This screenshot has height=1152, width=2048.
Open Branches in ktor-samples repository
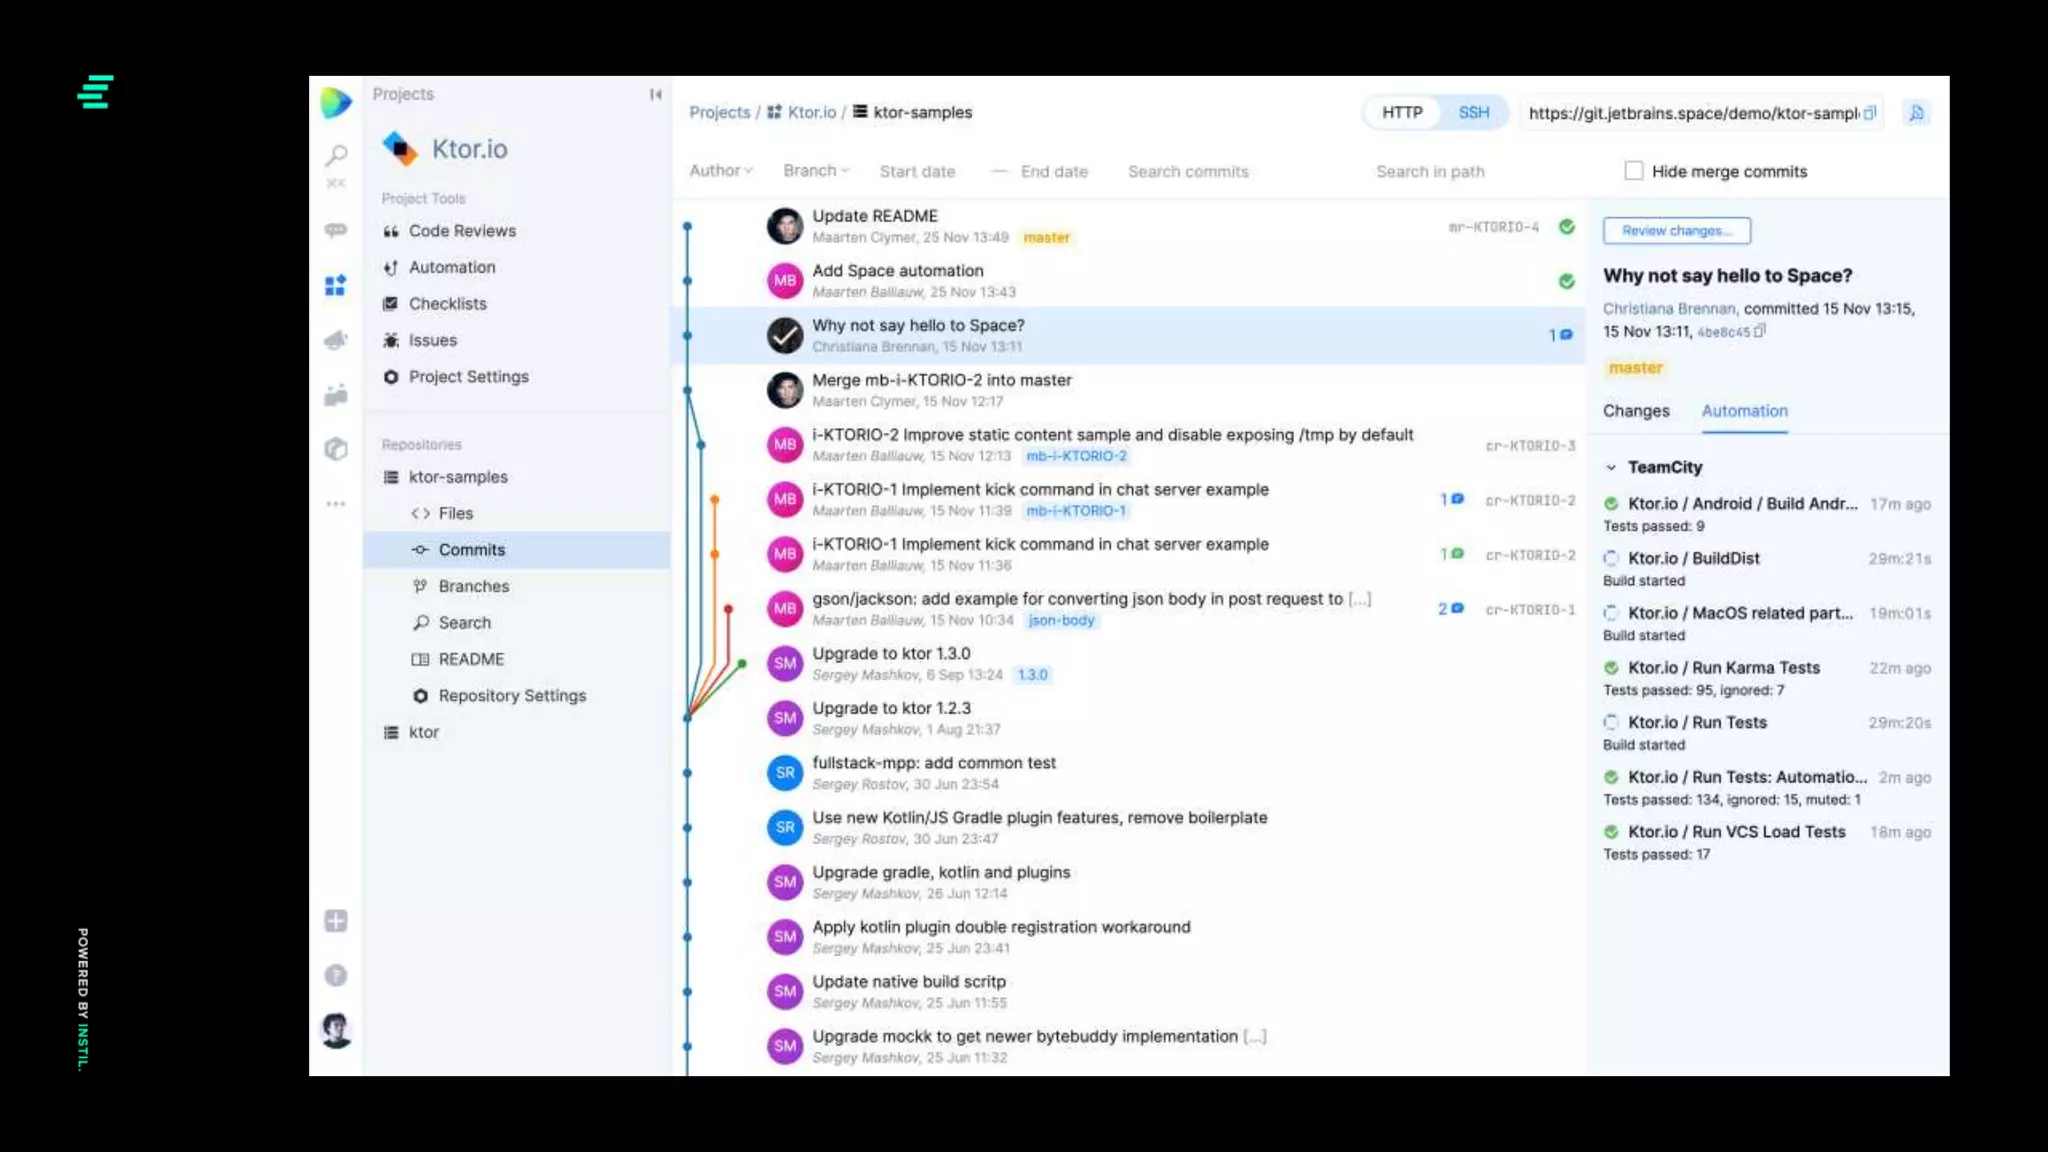pos(473,586)
